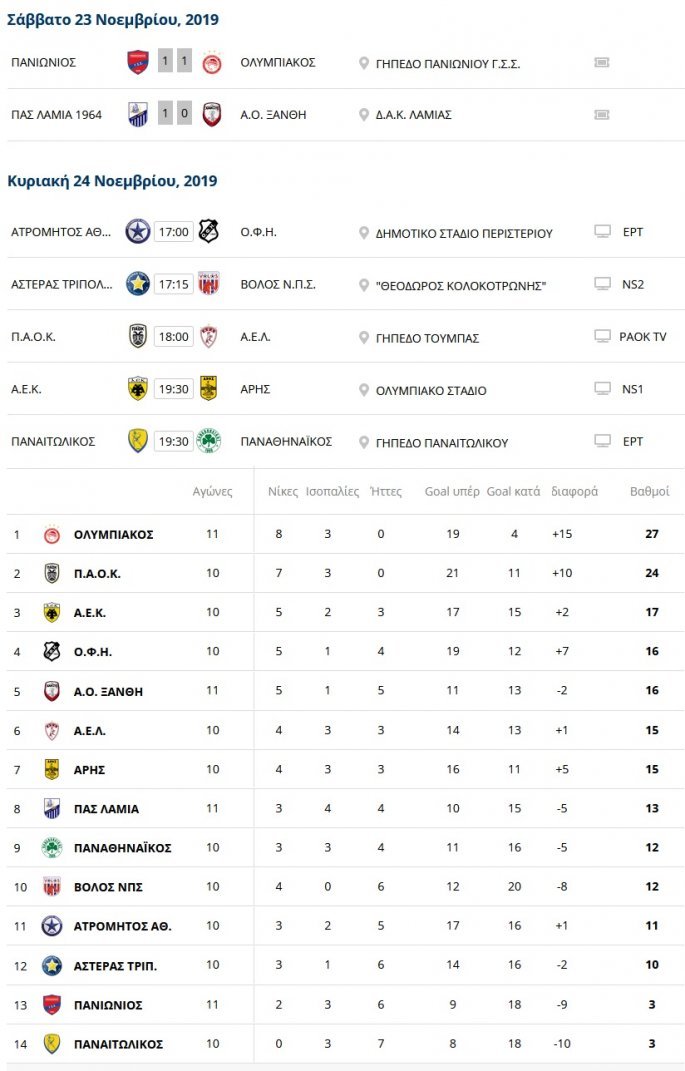Click the location pin beside ΟΛΥΜΠΙΑΚΟ ΣΤΑΔΙΟ

(x=365, y=389)
